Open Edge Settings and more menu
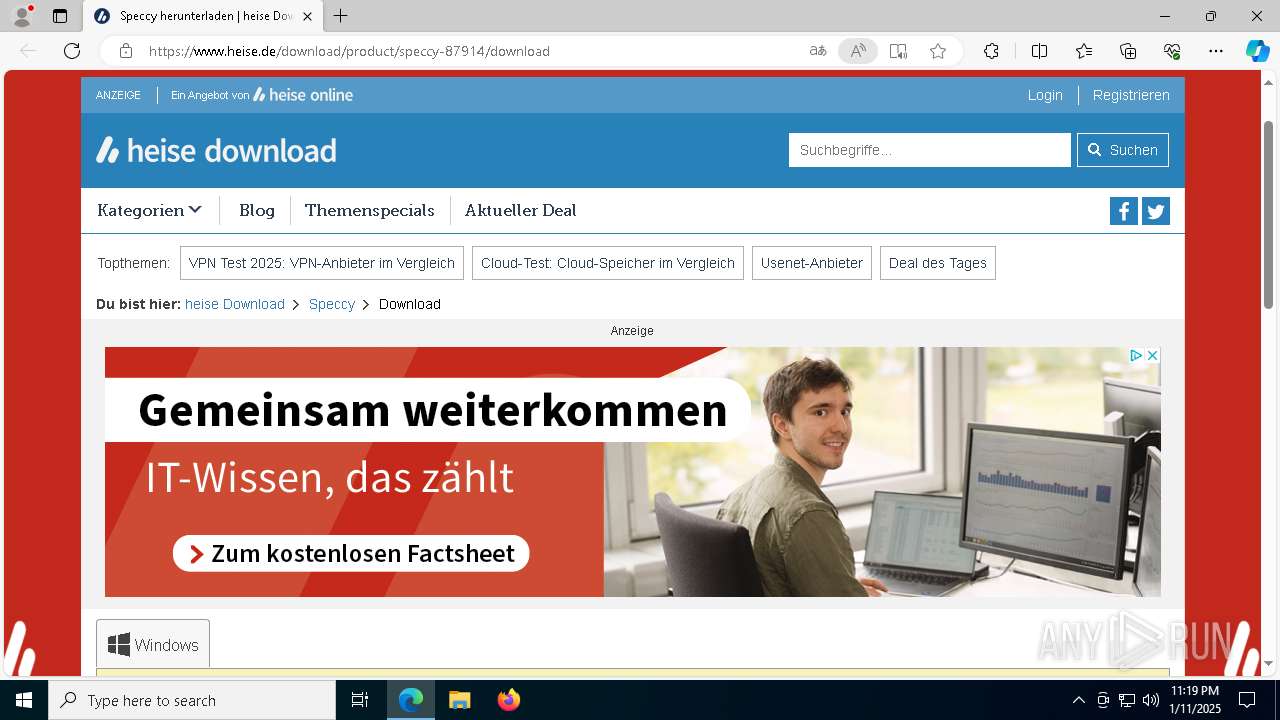Image resolution: width=1280 pixels, height=720 pixels. [1216, 51]
